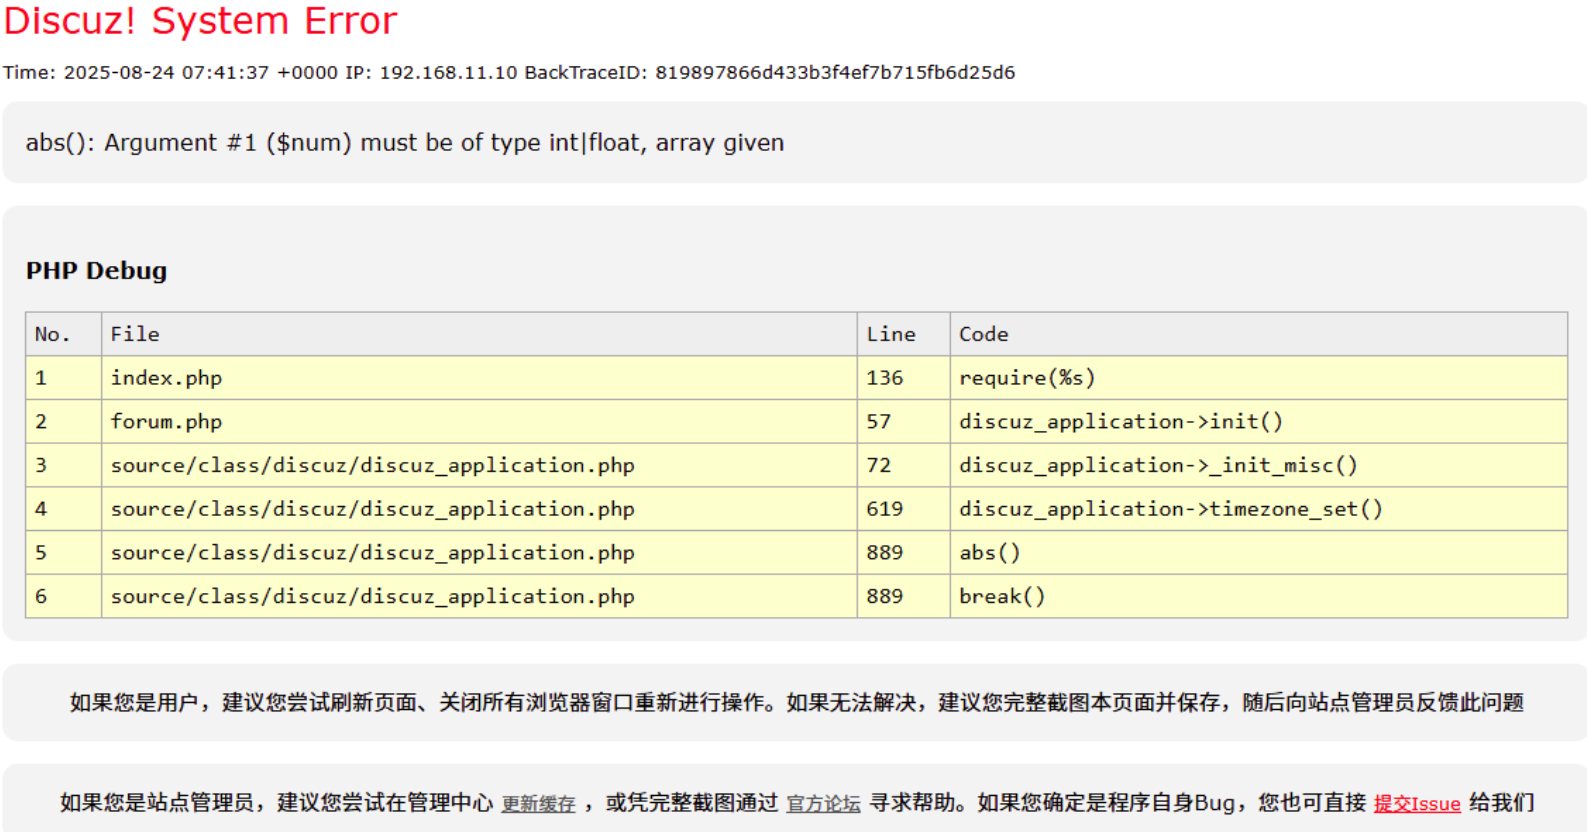Click discuz_application->_init_misc() code cell
Viewport: 1587px width, 832px height.
click(1259, 465)
